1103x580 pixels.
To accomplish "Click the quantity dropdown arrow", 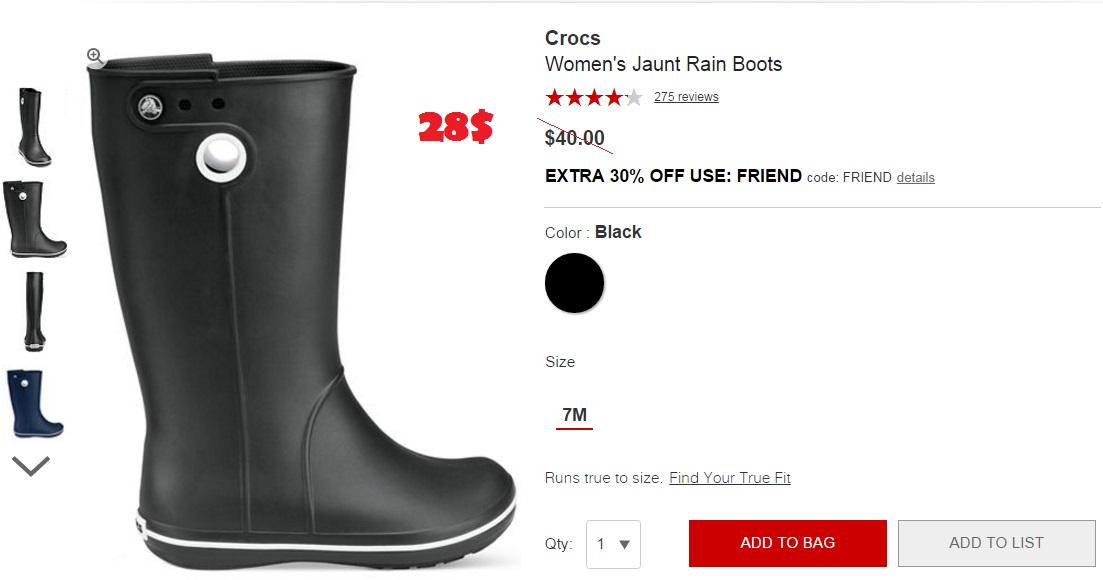I will pos(624,544).
